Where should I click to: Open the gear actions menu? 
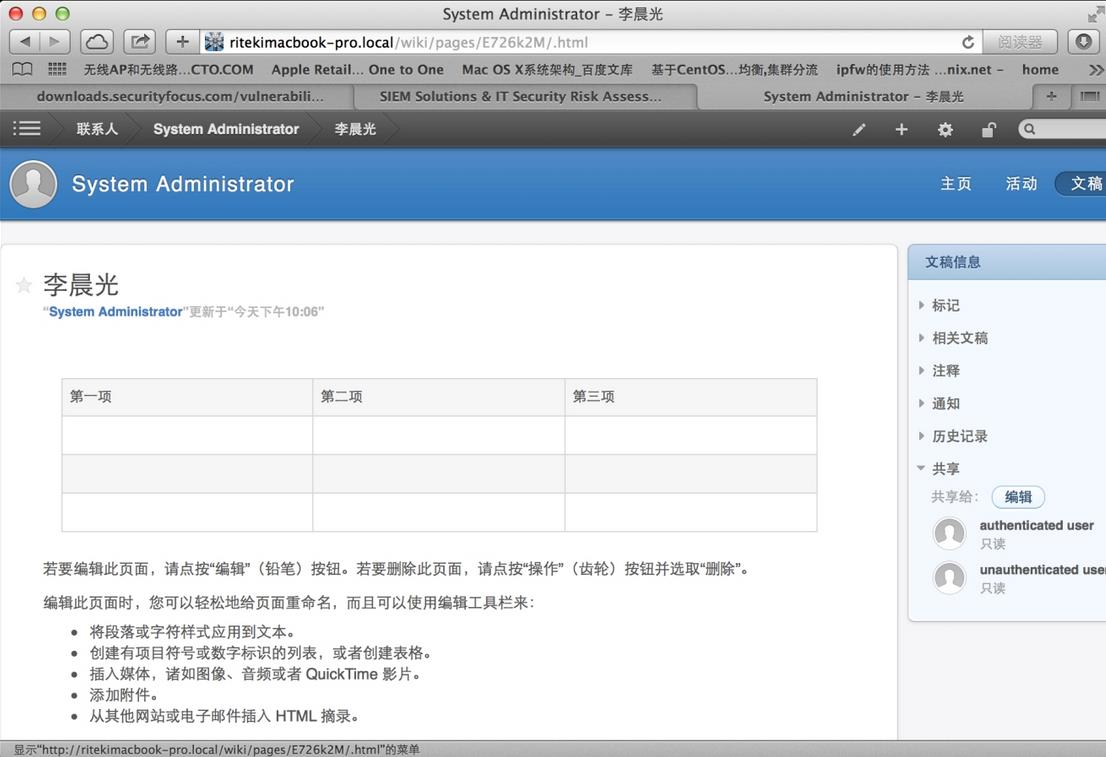point(945,129)
